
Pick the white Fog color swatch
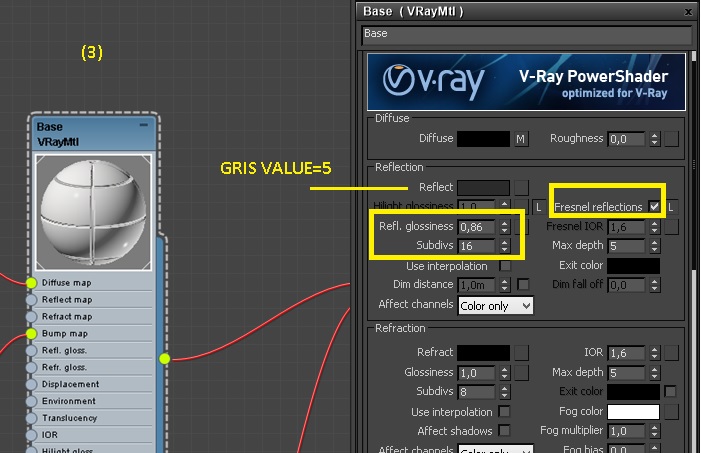pyautogui.click(x=633, y=411)
